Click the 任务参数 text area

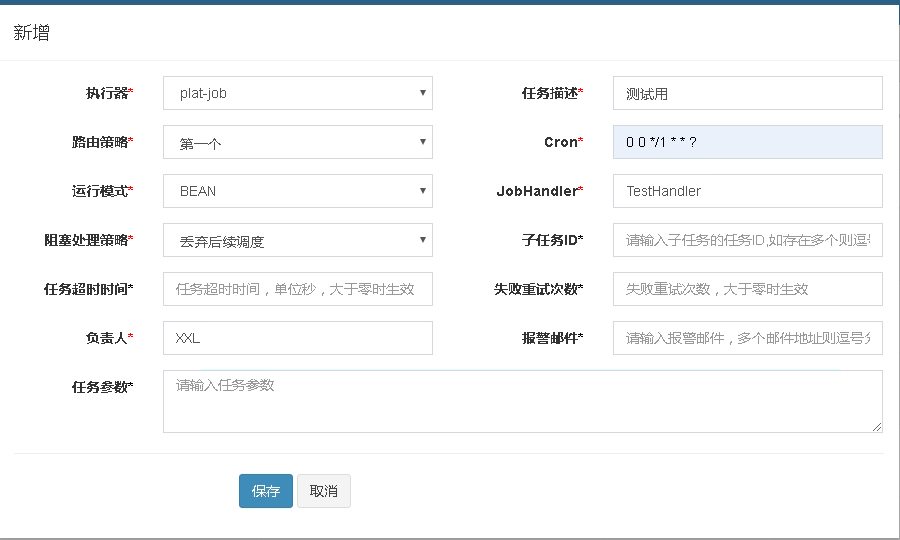point(523,401)
